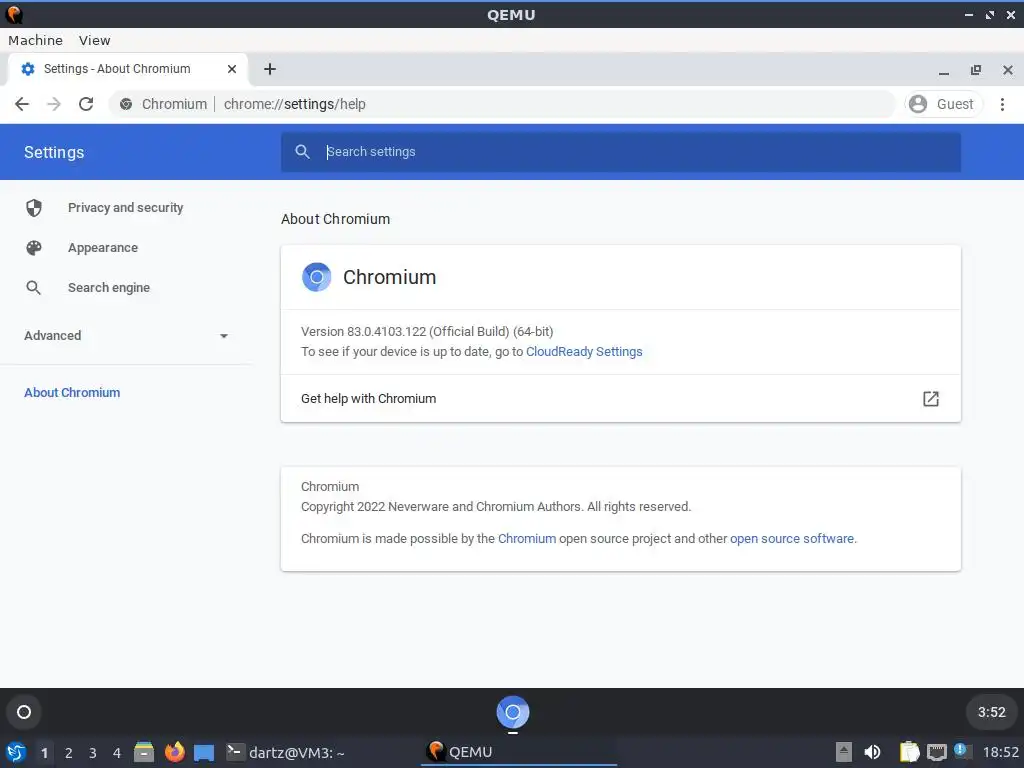Switch to the dartz@VM3 terminal window
The image size is (1024, 768).
click(286, 752)
